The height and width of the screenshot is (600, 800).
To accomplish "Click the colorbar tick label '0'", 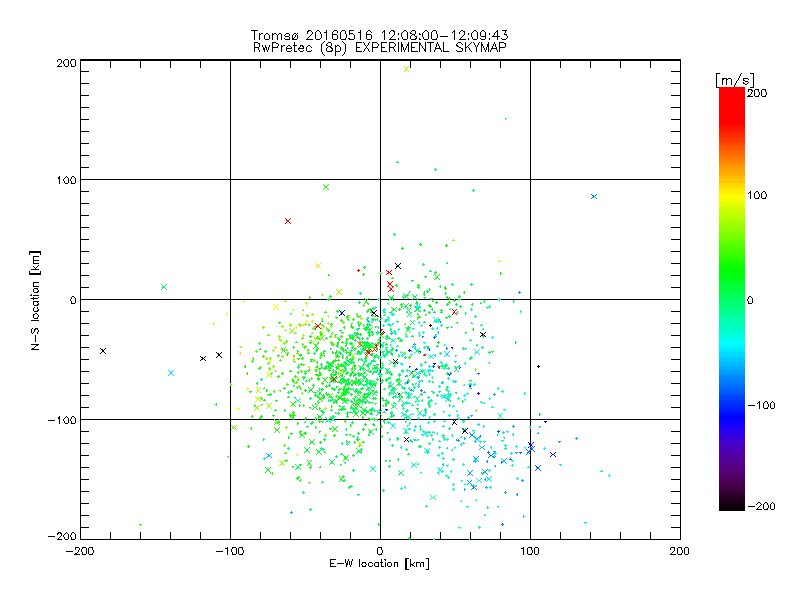I will click(750, 300).
